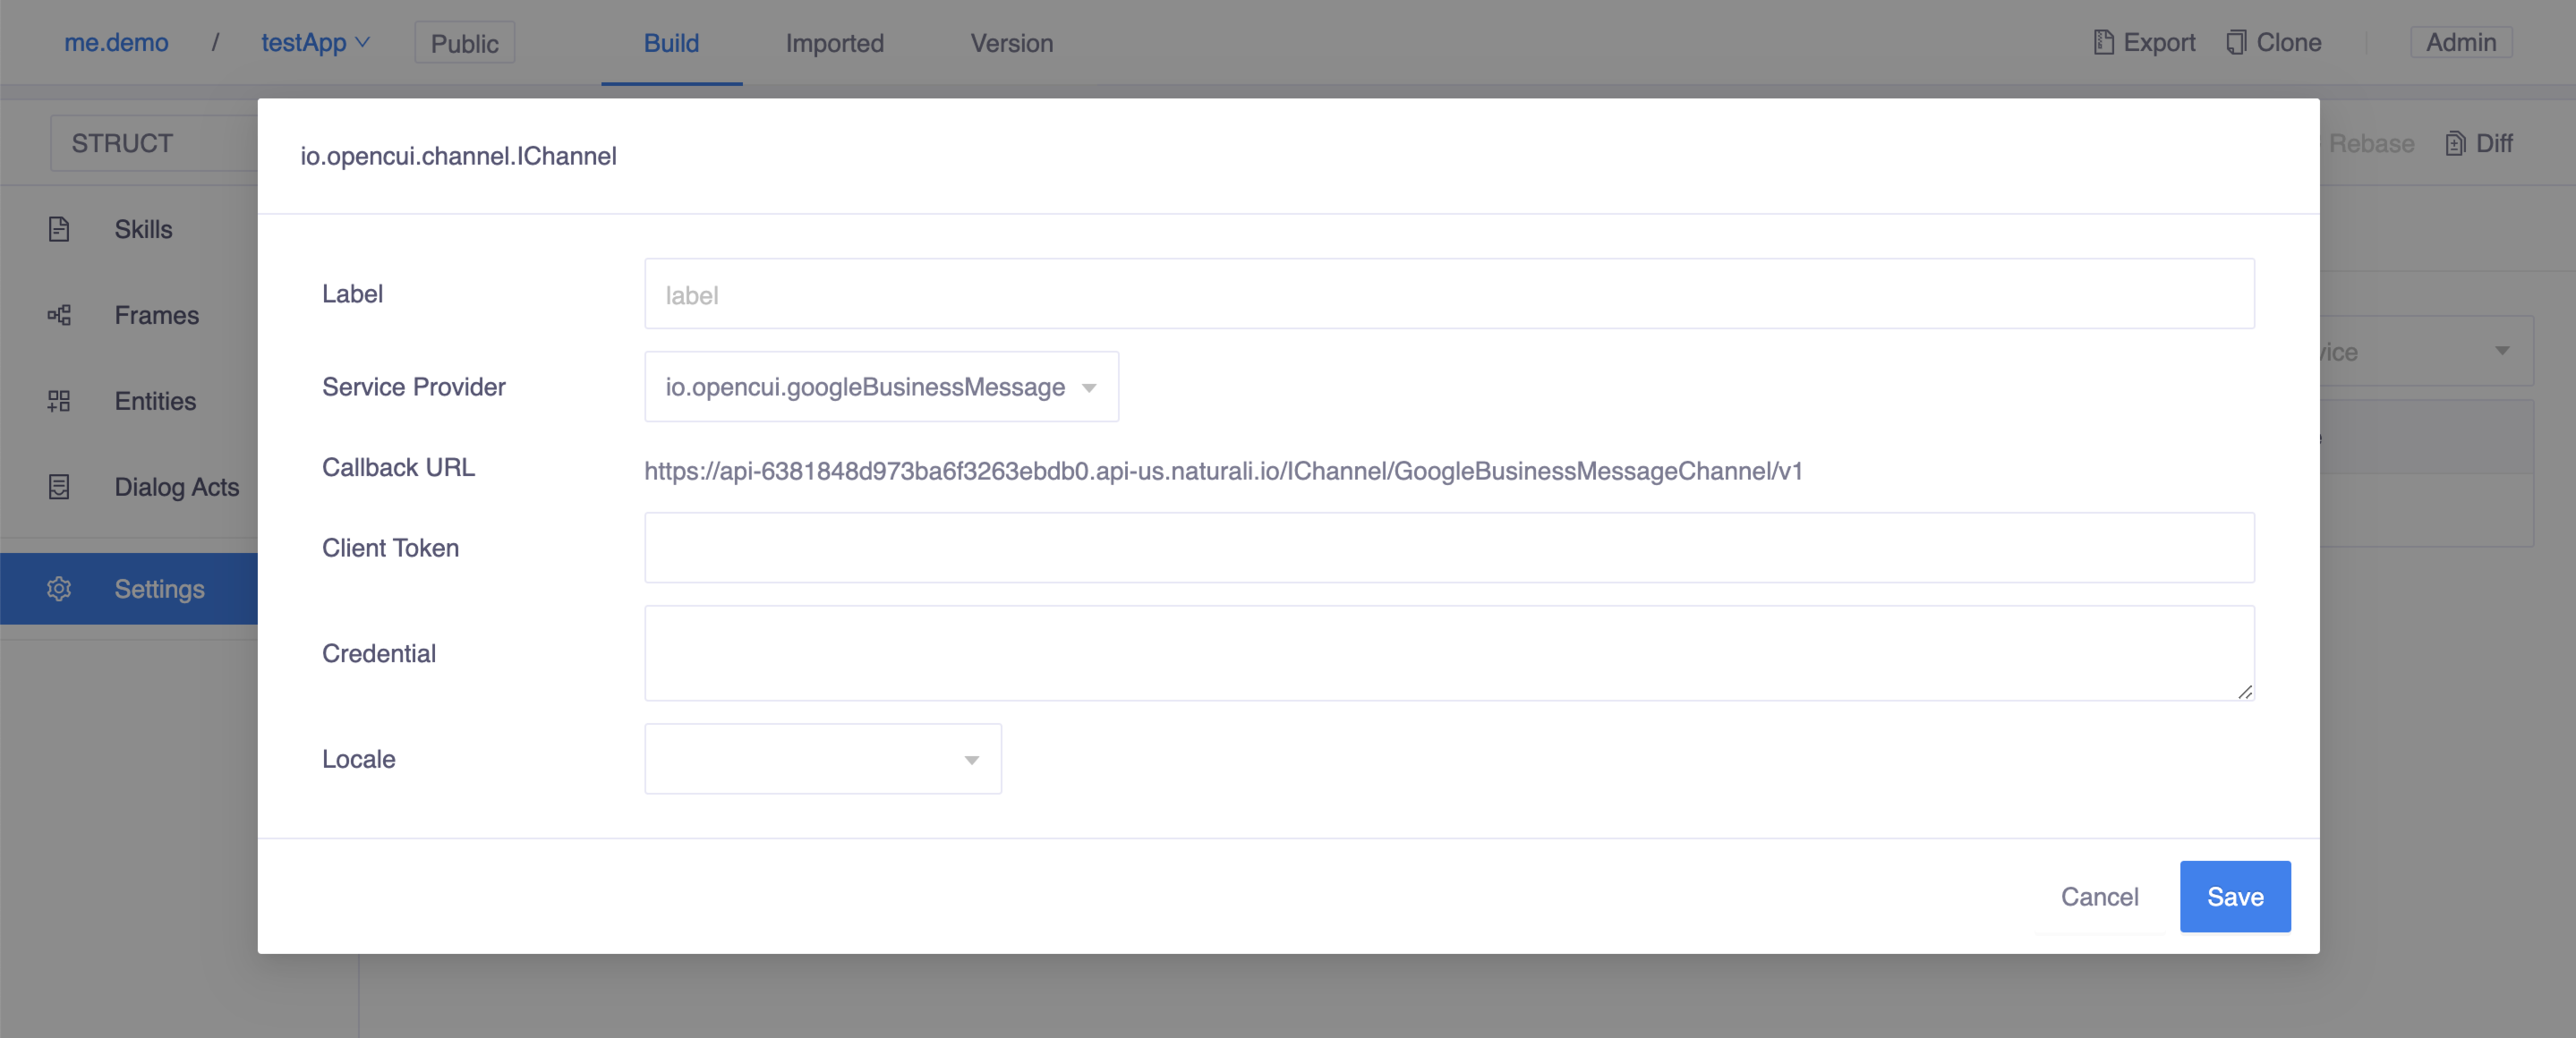Switch to the Imported tab
This screenshot has height=1038, width=2576.
coord(834,43)
